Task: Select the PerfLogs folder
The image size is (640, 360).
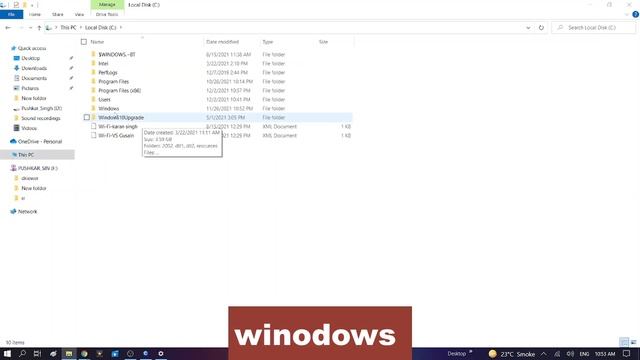Action: point(108,73)
